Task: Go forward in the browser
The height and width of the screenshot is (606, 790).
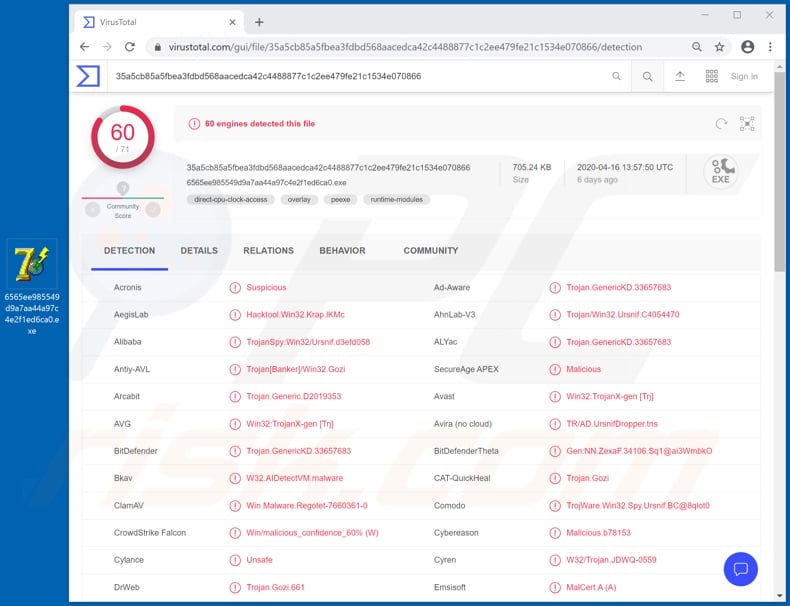Action: 107,47
